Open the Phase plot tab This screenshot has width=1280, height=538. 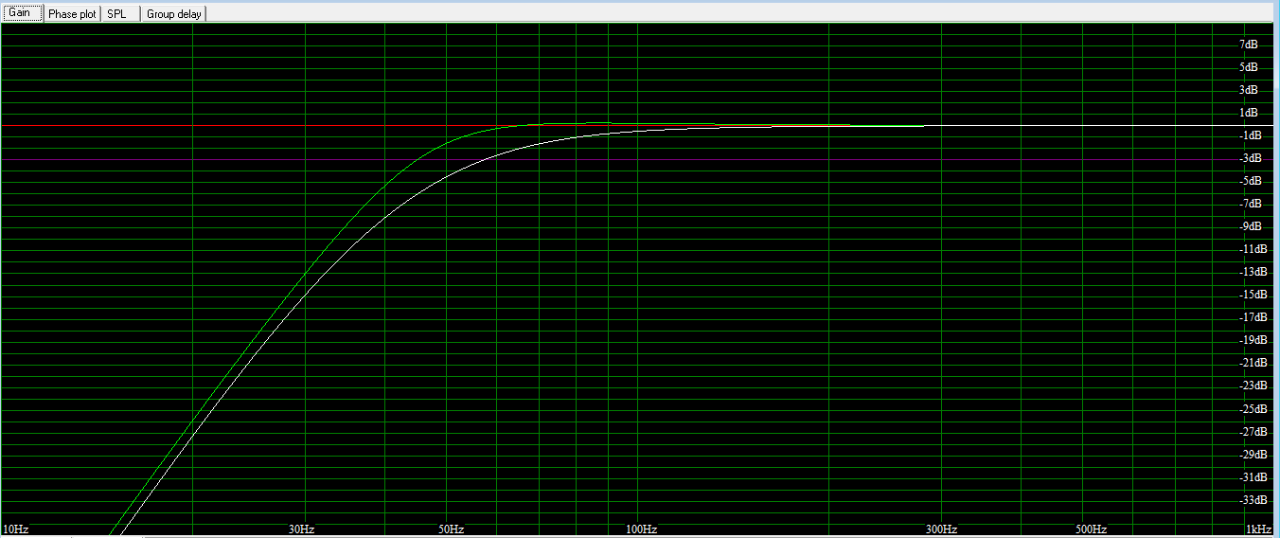(x=72, y=14)
